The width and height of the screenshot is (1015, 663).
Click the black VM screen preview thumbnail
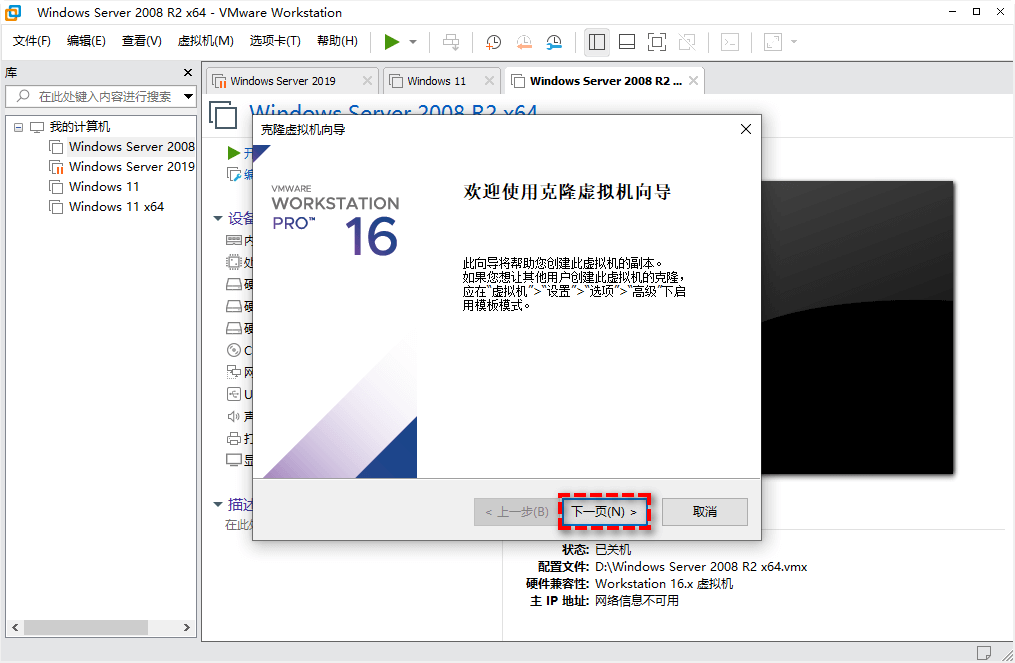pyautogui.click(x=857, y=328)
